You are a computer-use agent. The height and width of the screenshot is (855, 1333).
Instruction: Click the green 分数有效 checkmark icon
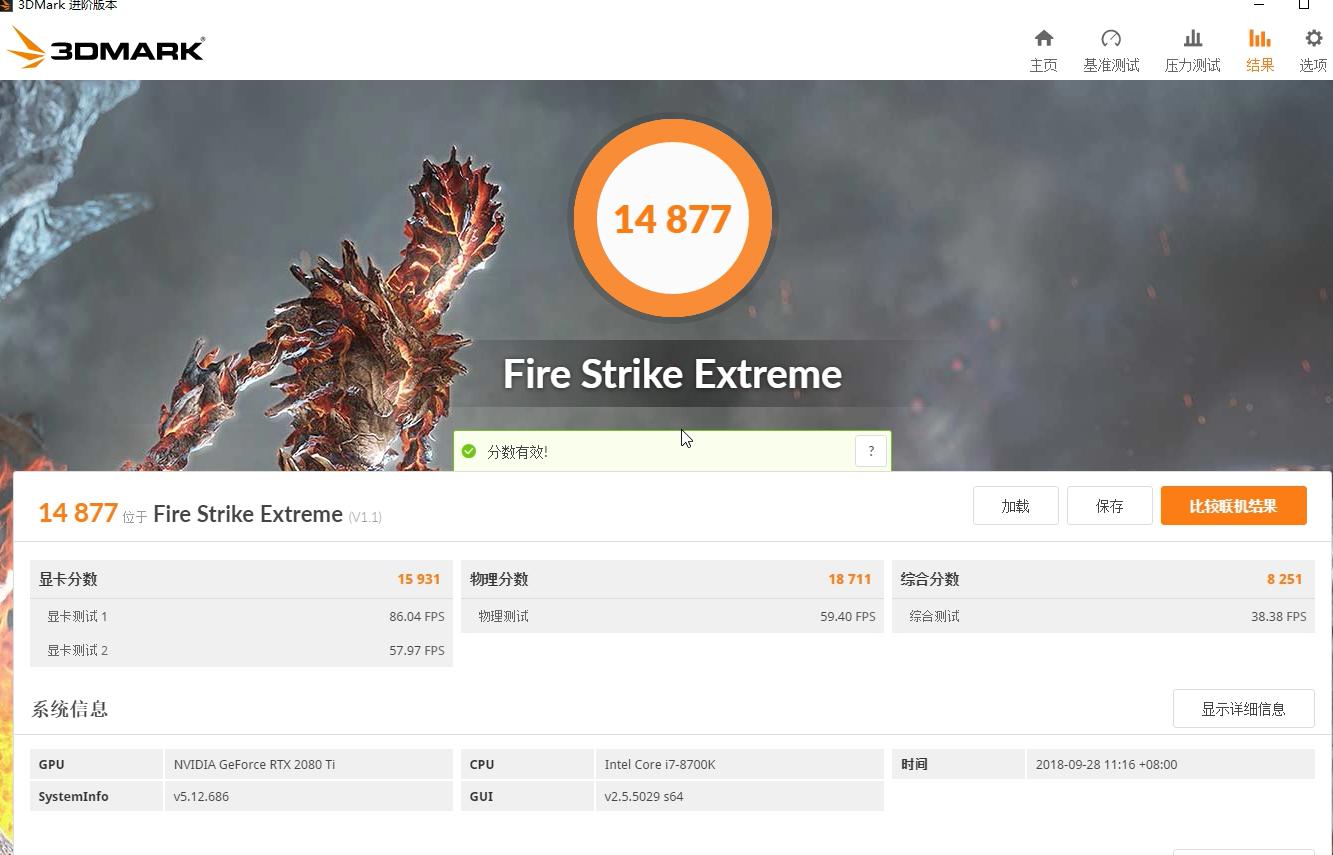point(469,451)
